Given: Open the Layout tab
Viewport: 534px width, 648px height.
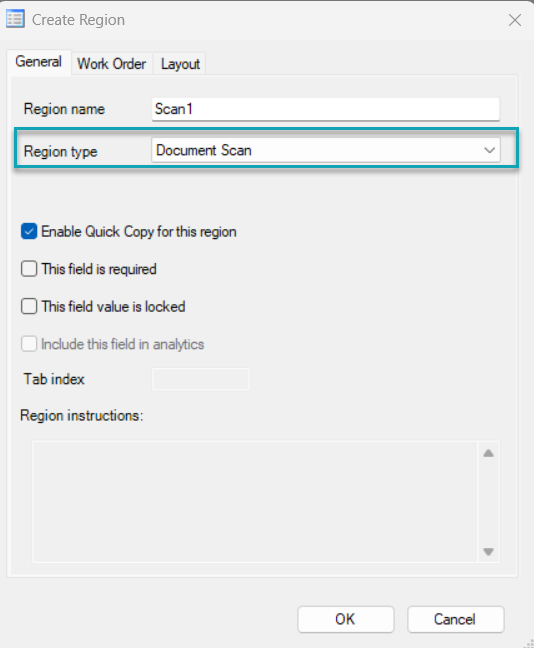Looking at the screenshot, I should [180, 64].
